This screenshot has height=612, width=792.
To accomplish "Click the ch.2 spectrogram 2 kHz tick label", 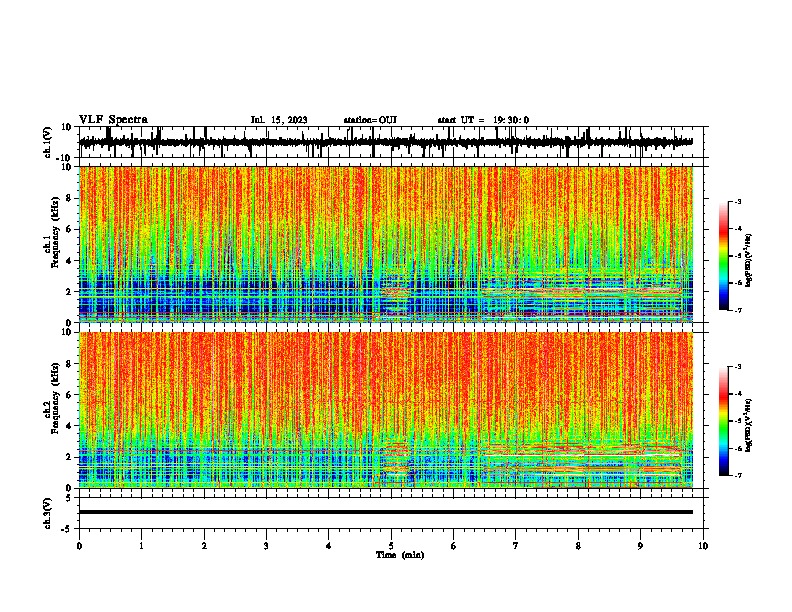I will click(69, 457).
